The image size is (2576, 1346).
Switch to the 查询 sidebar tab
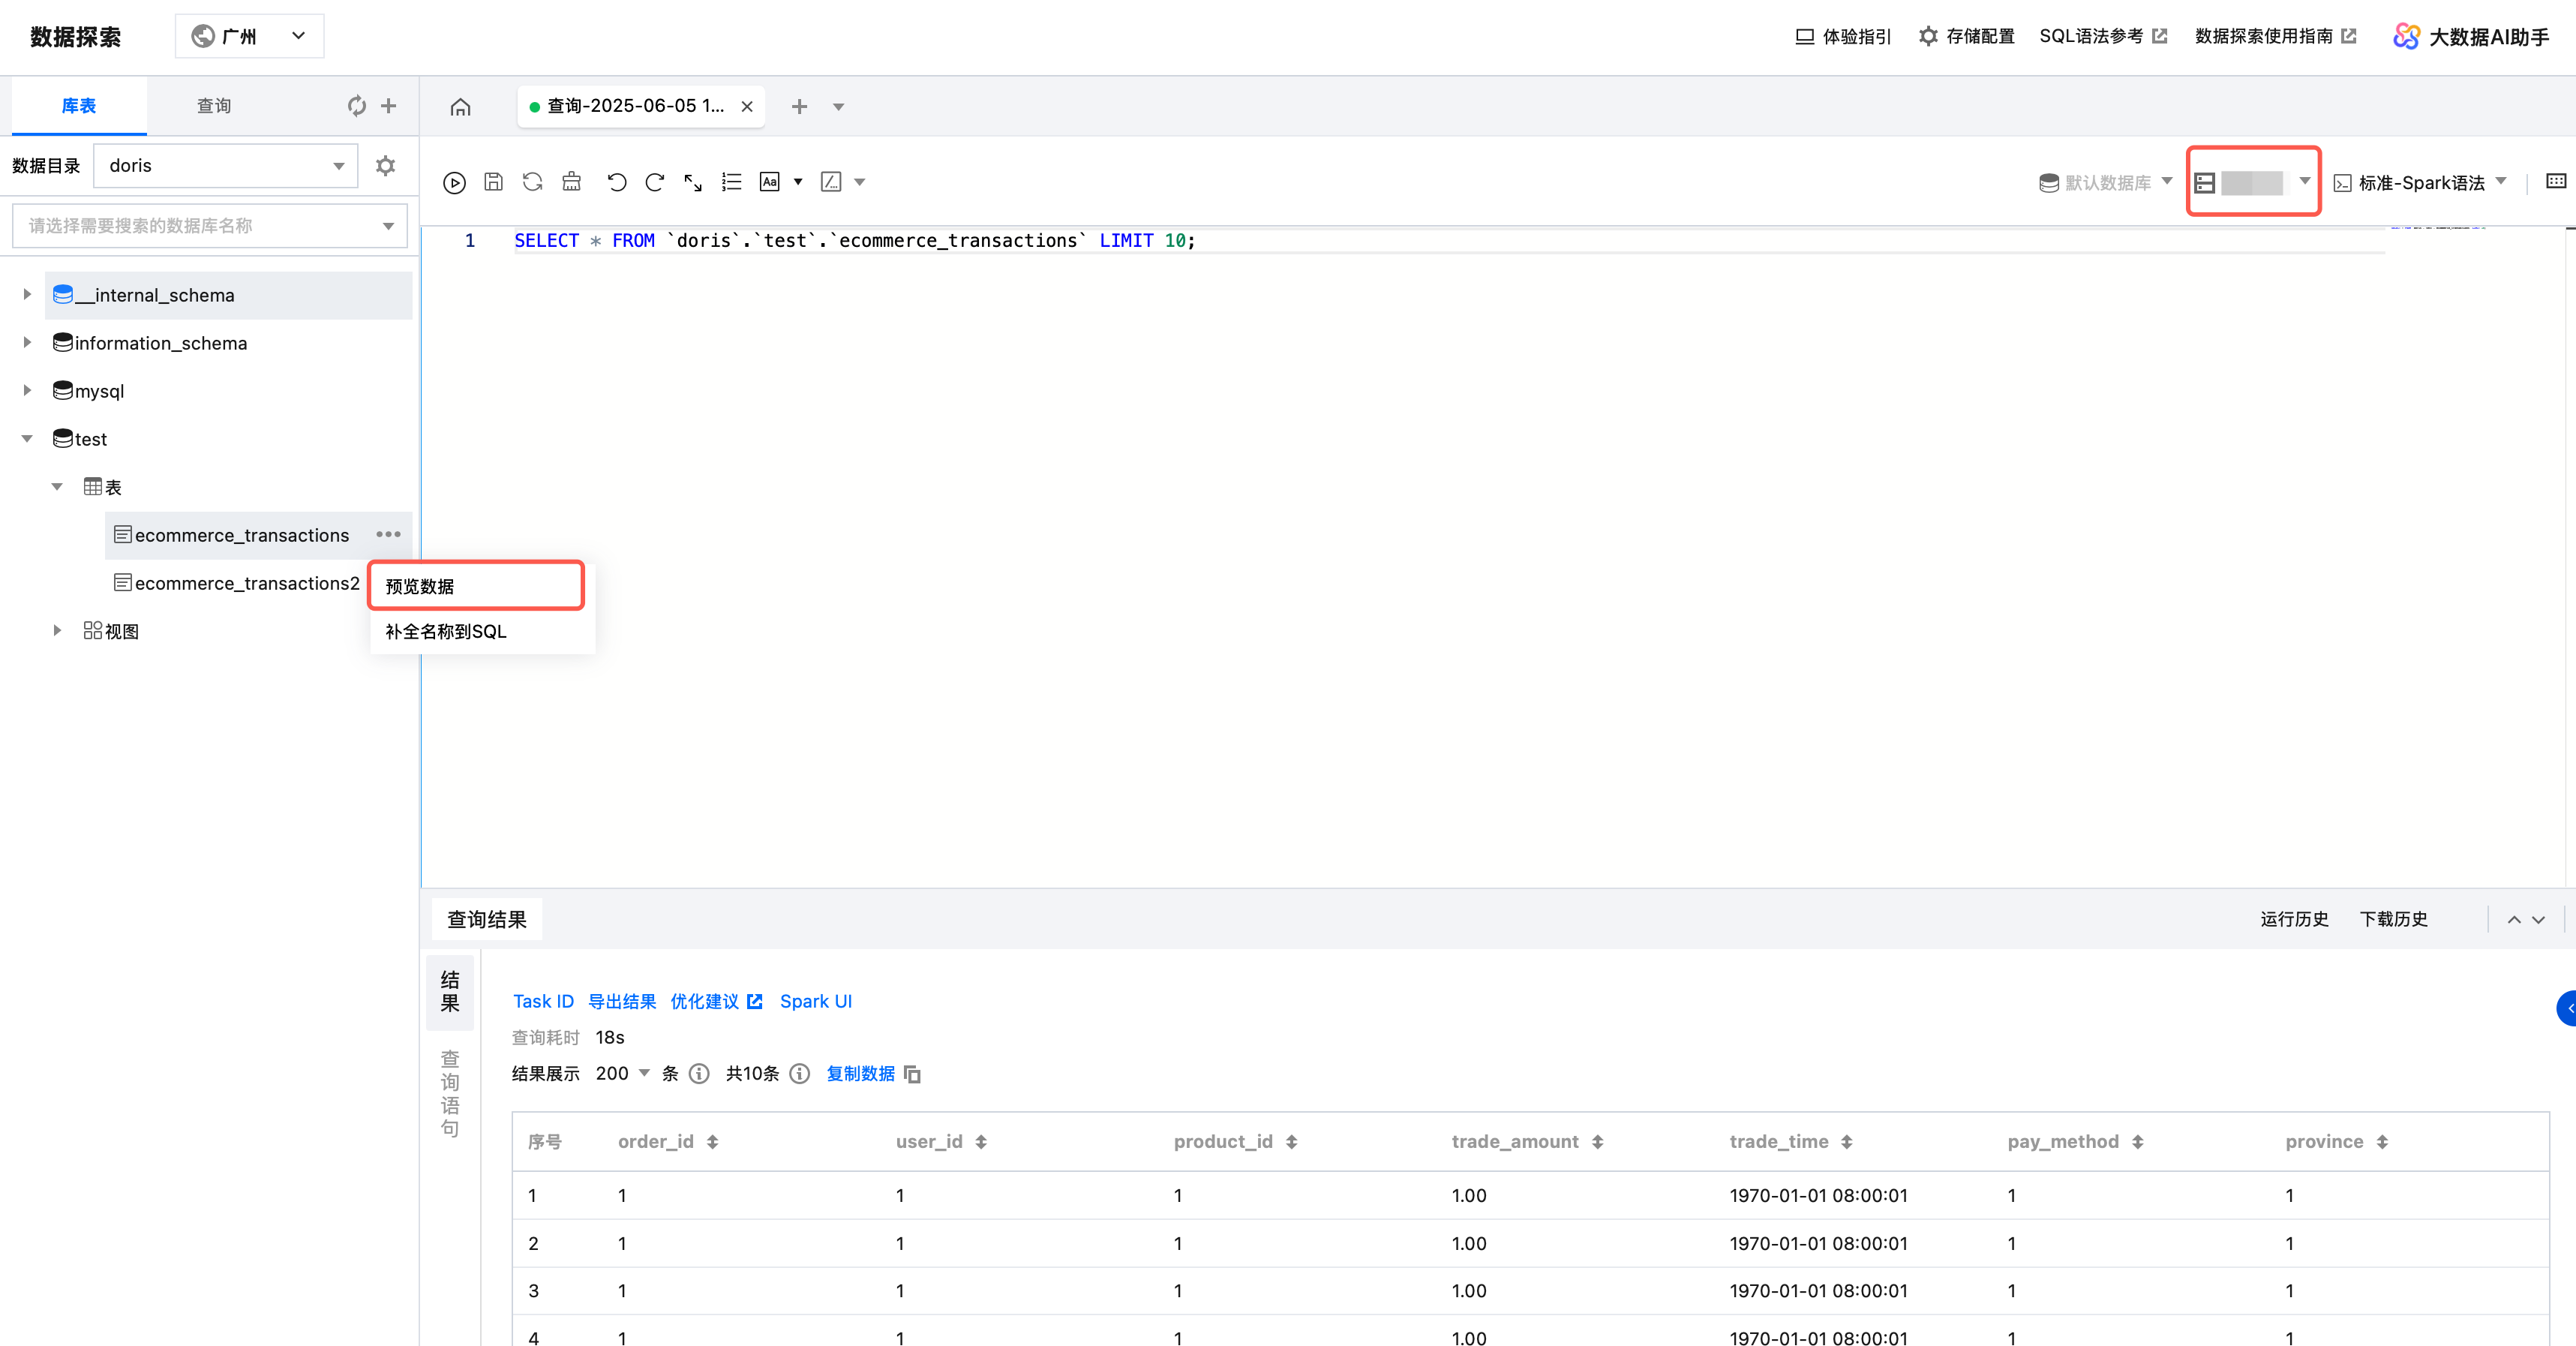pyautogui.click(x=213, y=106)
